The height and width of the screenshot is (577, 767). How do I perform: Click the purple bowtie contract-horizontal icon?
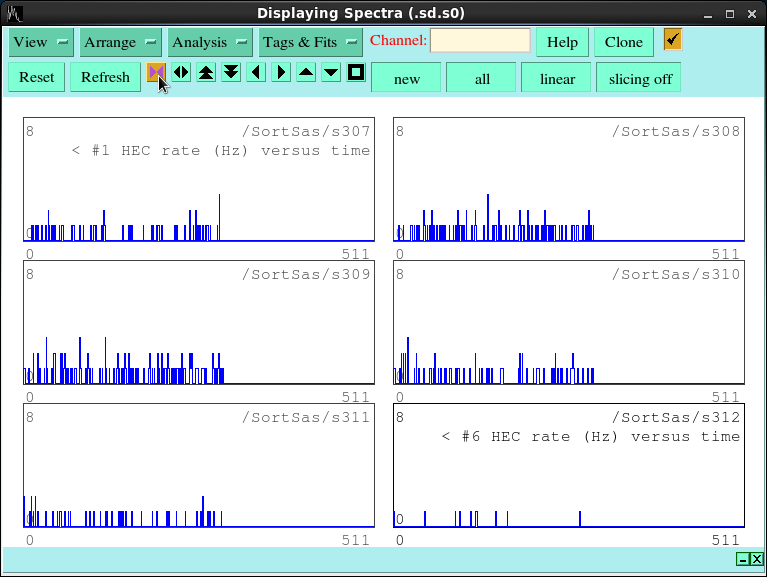click(156, 73)
